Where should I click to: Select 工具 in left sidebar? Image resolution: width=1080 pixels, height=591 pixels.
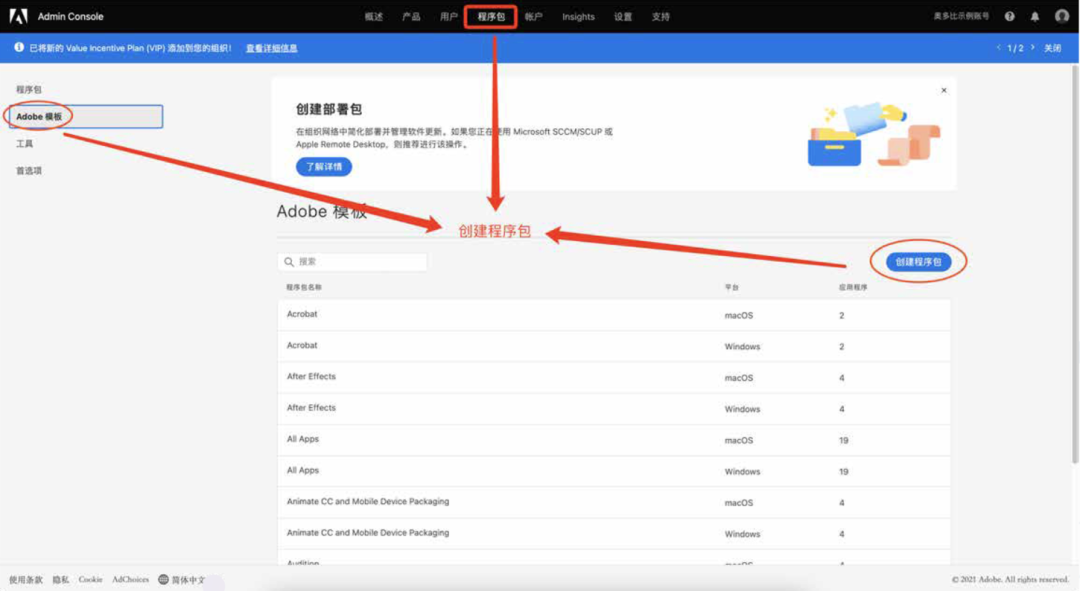click(x=25, y=143)
